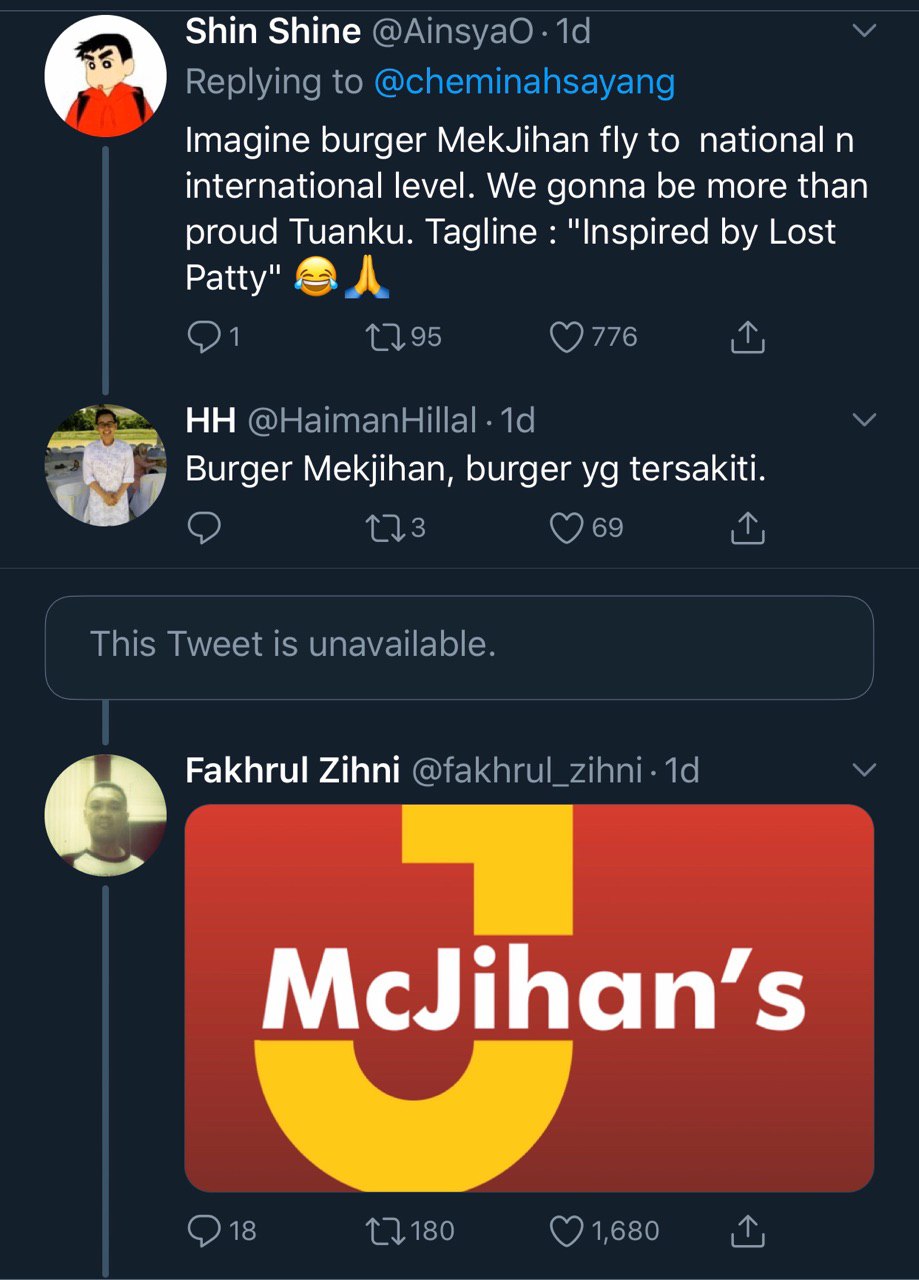This screenshot has height=1280, width=919.
Task: Share Shin Shine's tweet
Action: click(748, 338)
